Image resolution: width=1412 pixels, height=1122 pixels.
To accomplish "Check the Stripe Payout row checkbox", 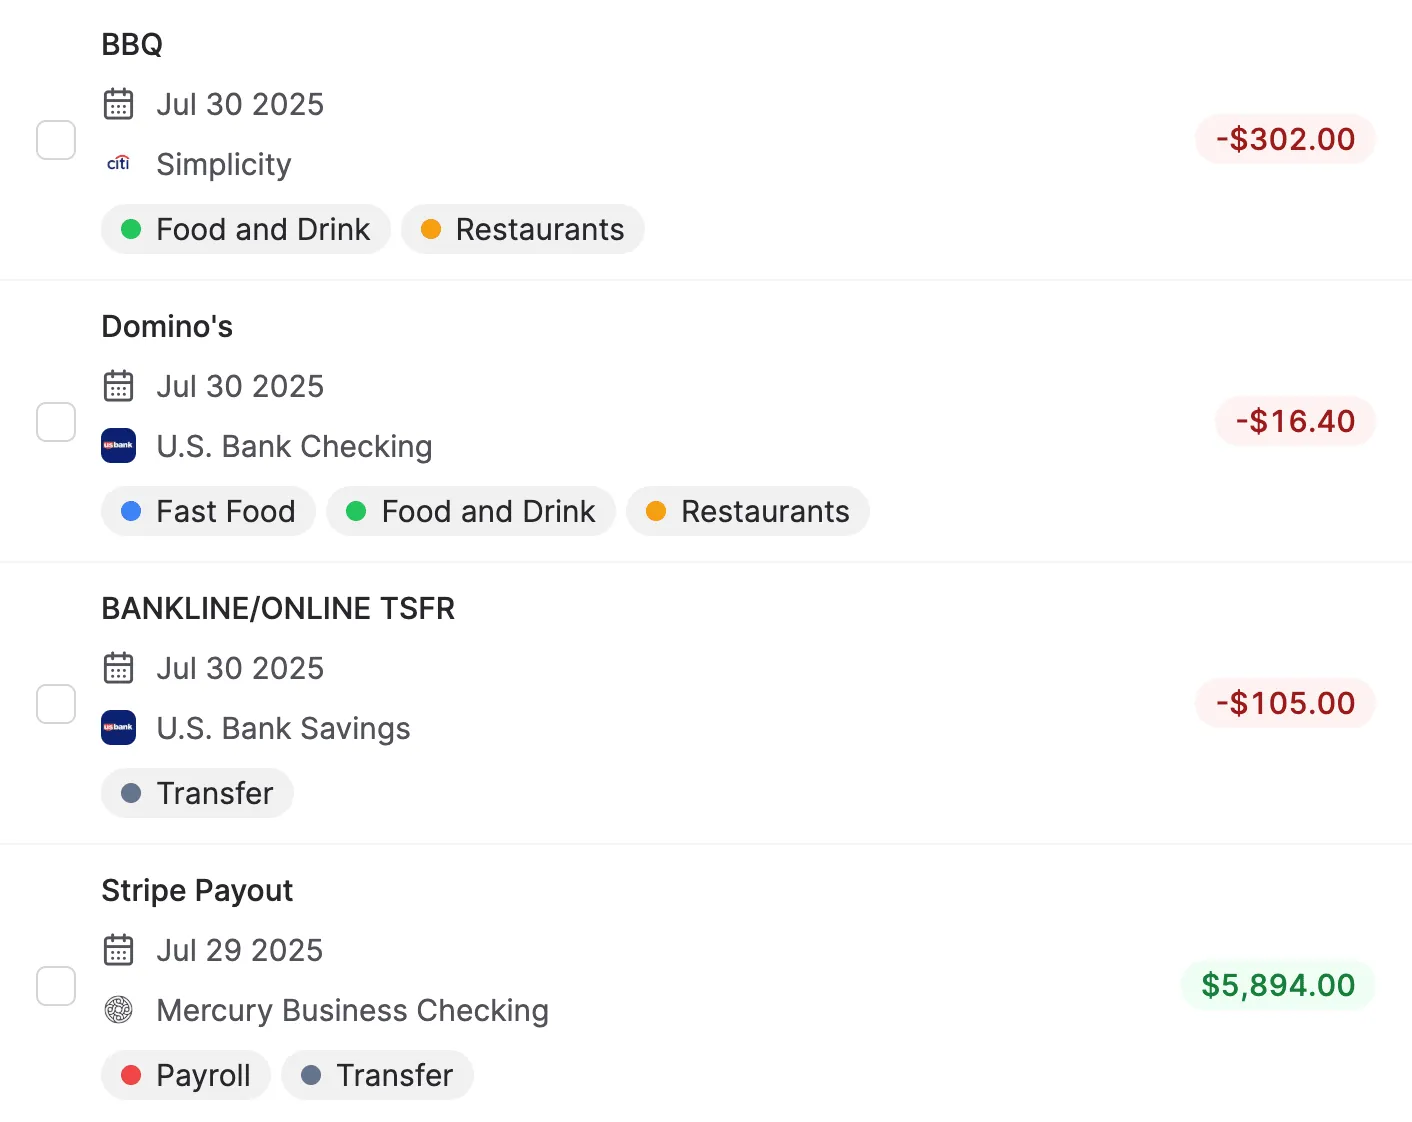I will tap(56, 986).
